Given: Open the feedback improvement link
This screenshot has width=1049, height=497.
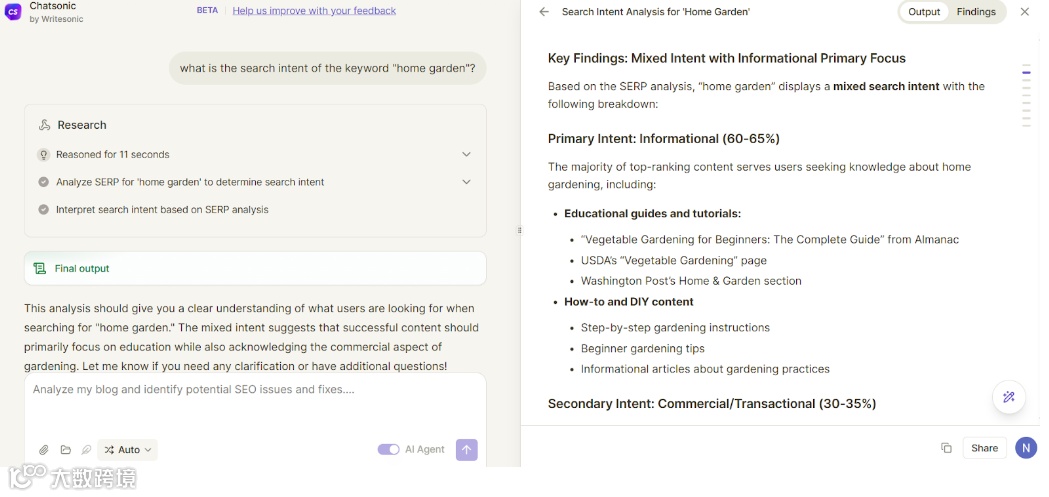Looking at the screenshot, I should [x=314, y=11].
